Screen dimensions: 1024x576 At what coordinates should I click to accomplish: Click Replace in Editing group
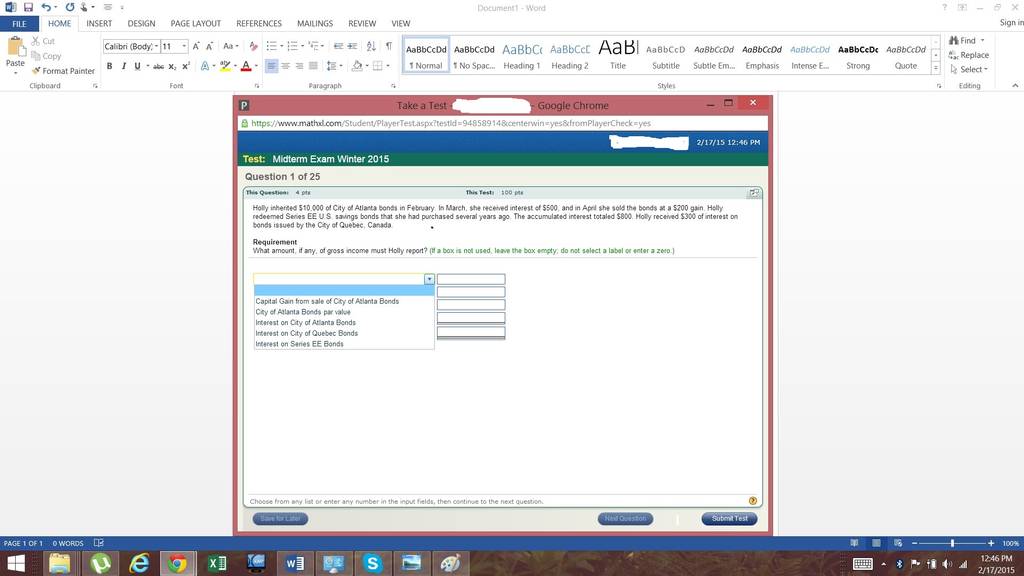click(x=968, y=55)
